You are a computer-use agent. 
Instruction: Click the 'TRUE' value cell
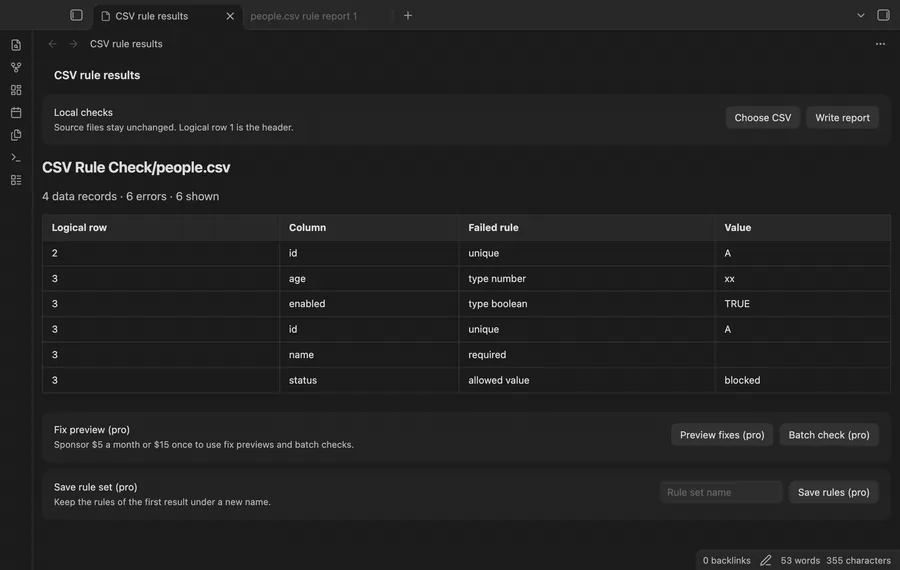[802, 304]
